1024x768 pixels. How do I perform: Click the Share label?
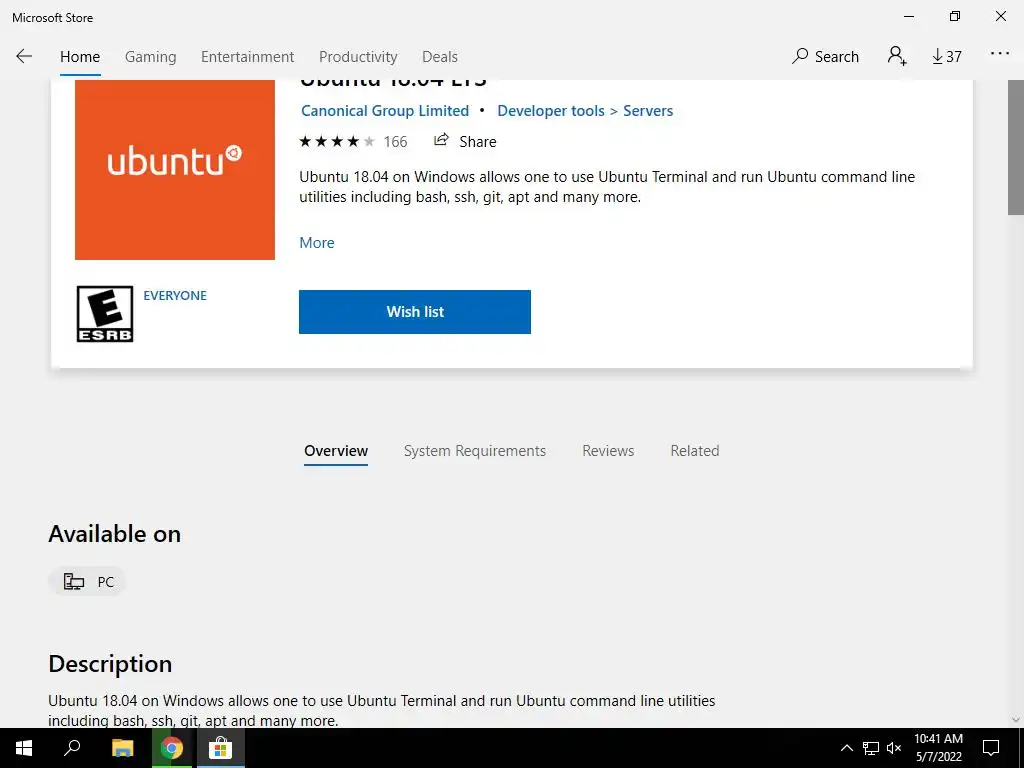477,142
